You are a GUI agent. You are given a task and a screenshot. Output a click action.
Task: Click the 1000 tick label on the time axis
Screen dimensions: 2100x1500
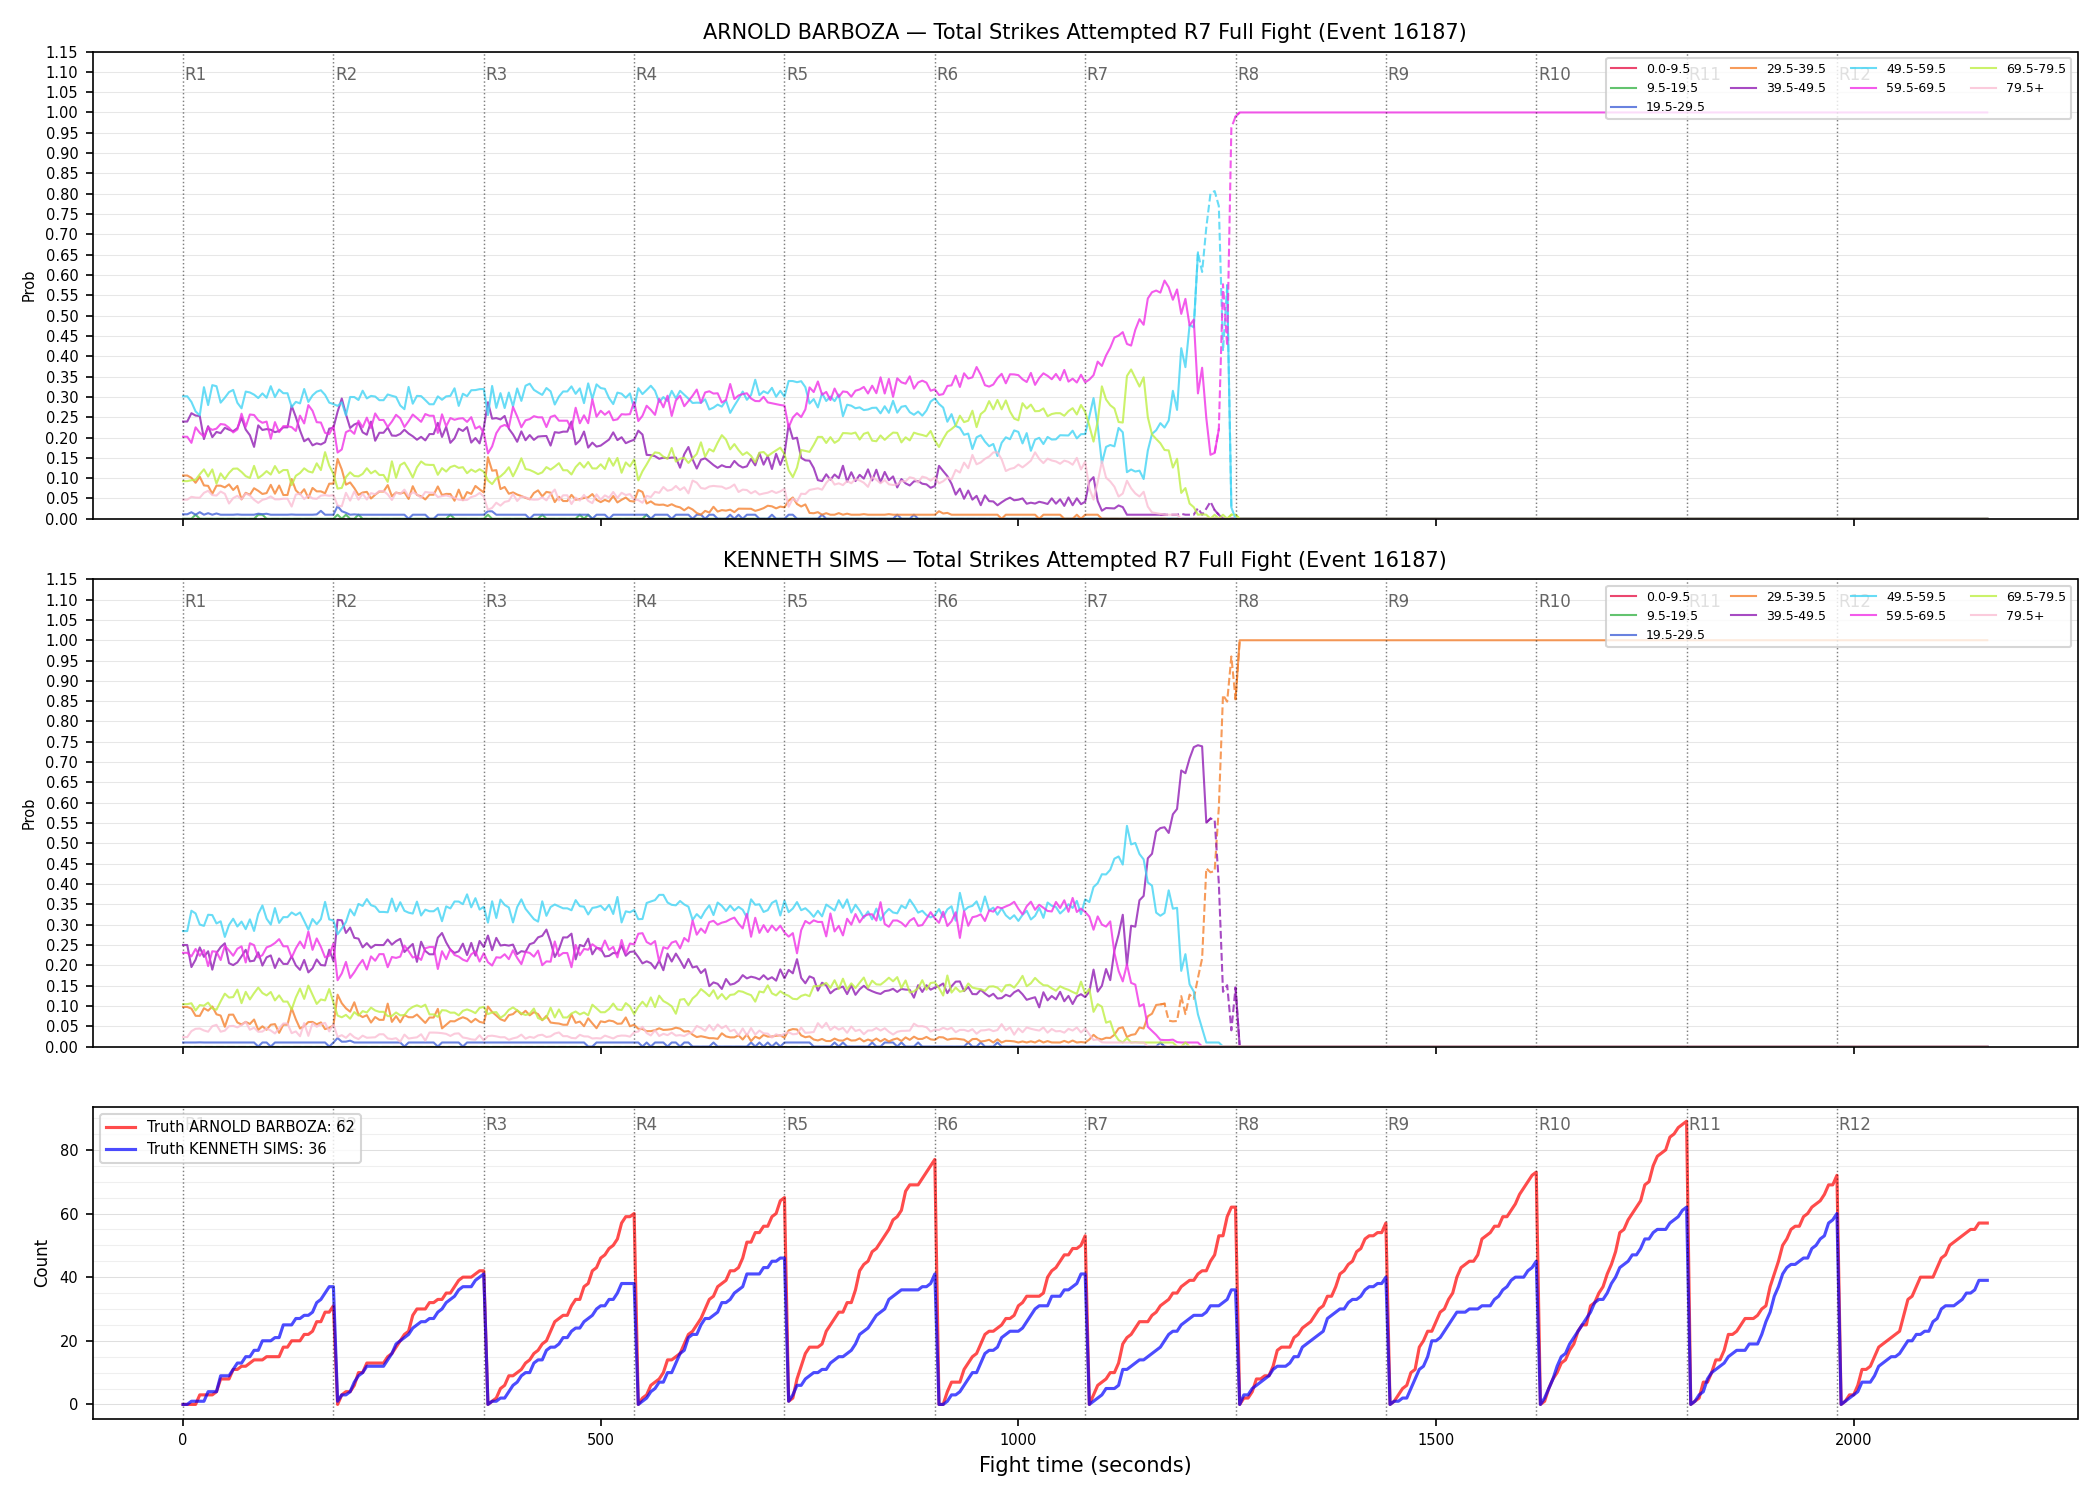pyautogui.click(x=1018, y=1439)
